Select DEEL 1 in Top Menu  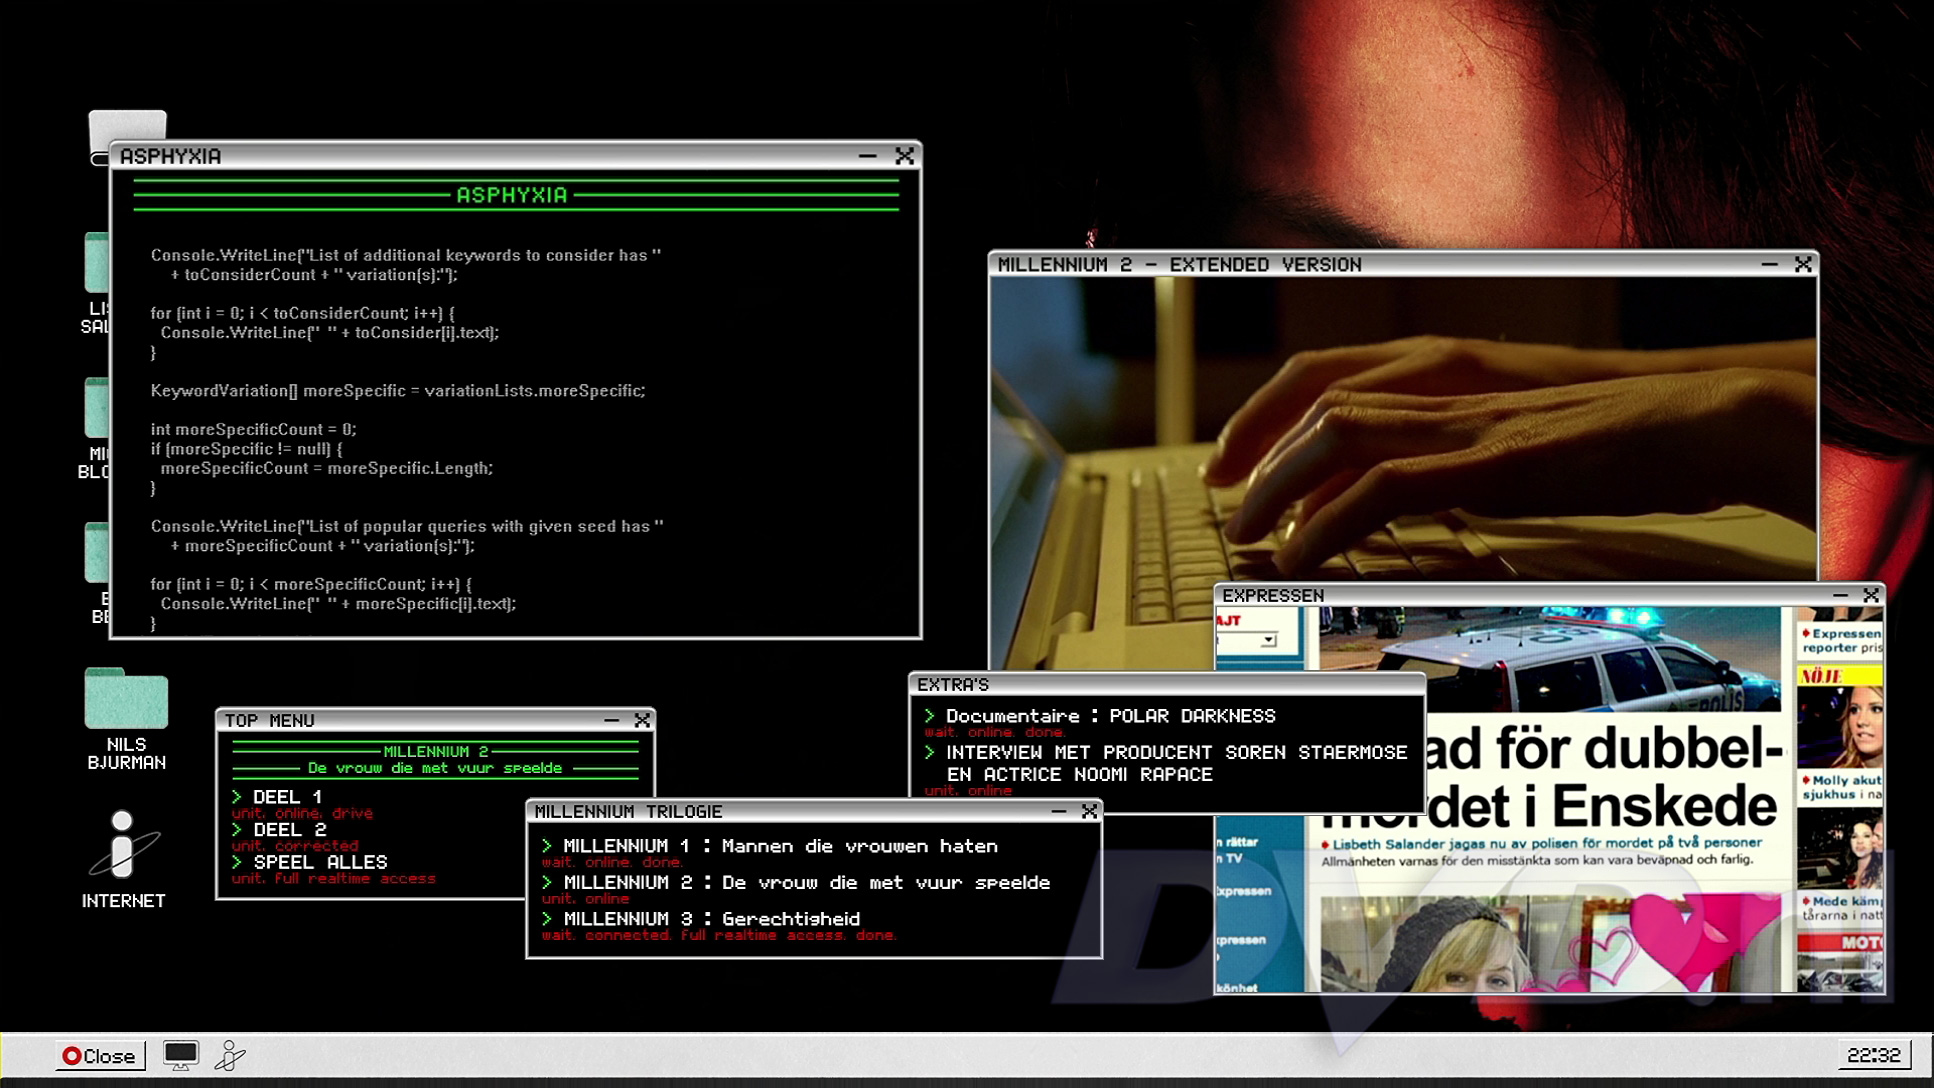287,797
